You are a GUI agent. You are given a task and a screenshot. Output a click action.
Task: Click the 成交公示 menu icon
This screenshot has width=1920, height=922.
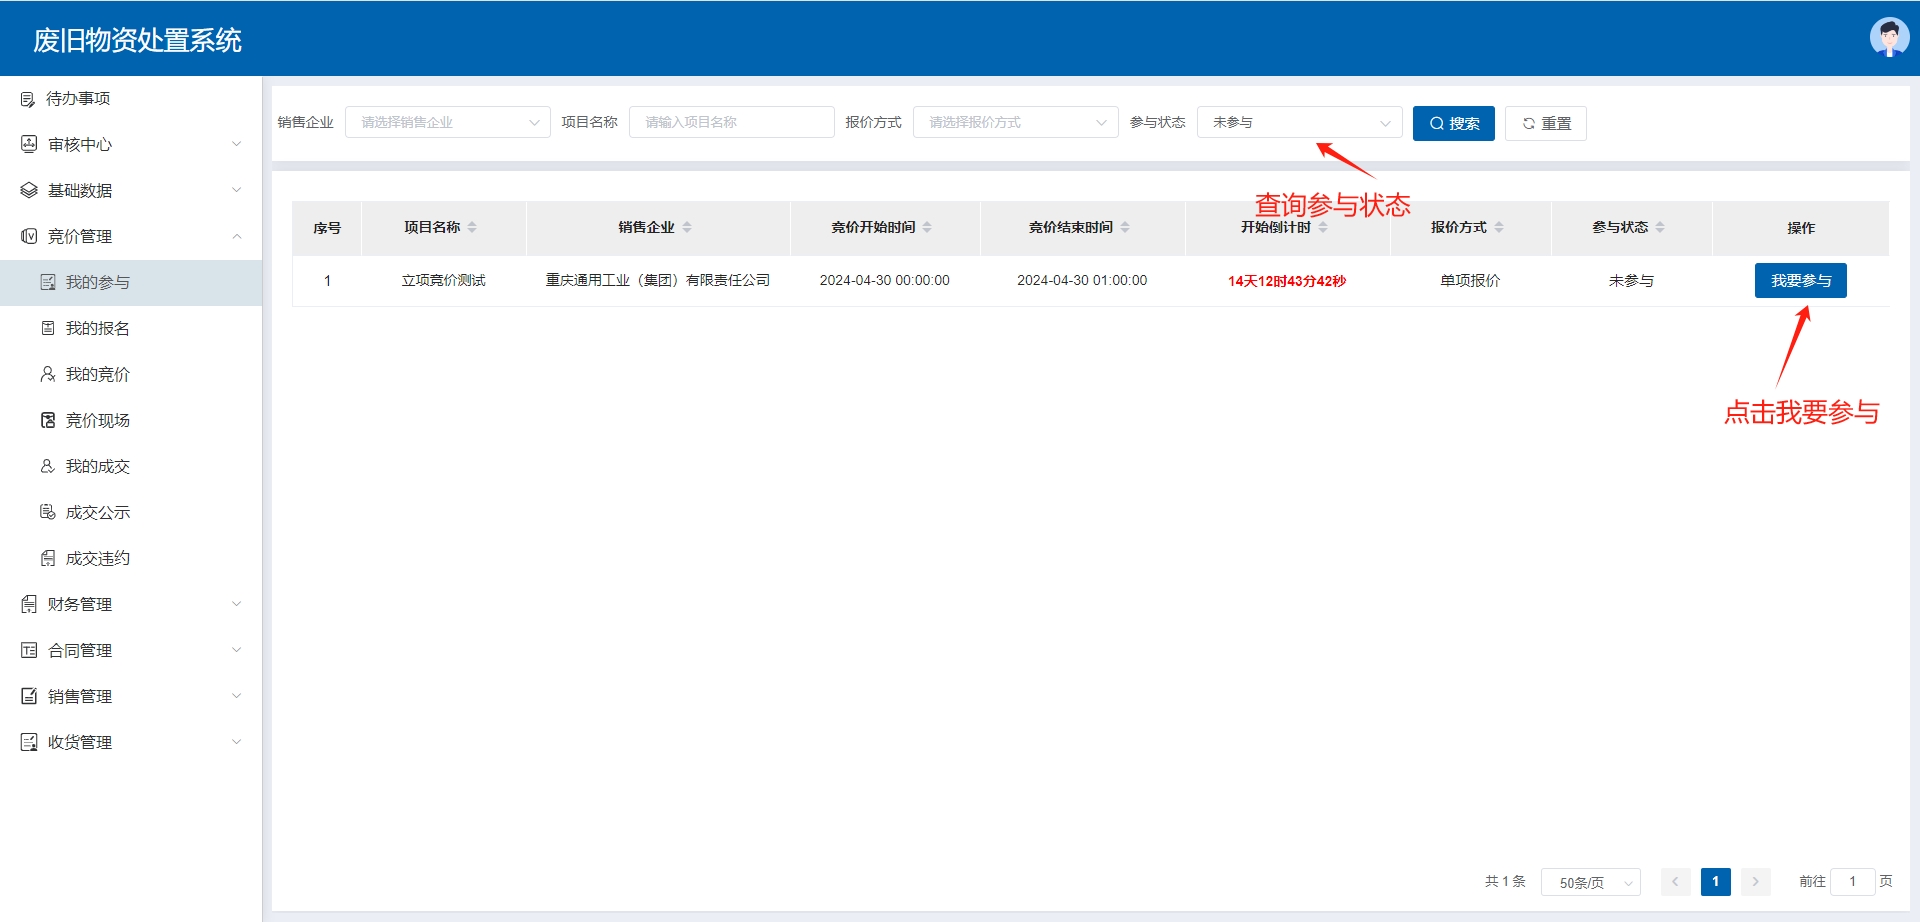point(47,512)
